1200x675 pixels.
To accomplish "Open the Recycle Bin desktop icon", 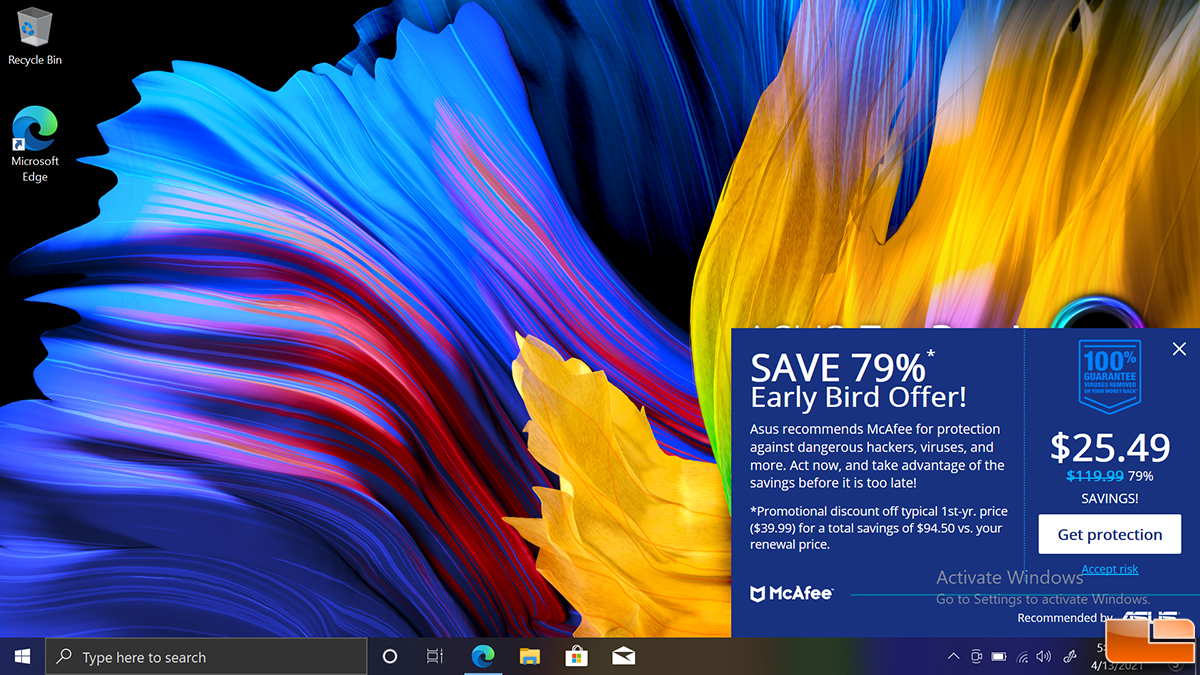I will pos(35,37).
